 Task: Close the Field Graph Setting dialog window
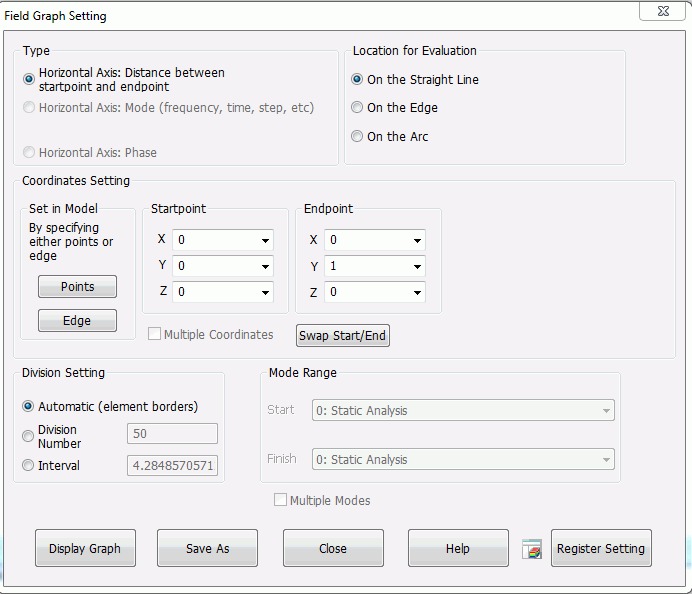pyautogui.click(x=655, y=10)
